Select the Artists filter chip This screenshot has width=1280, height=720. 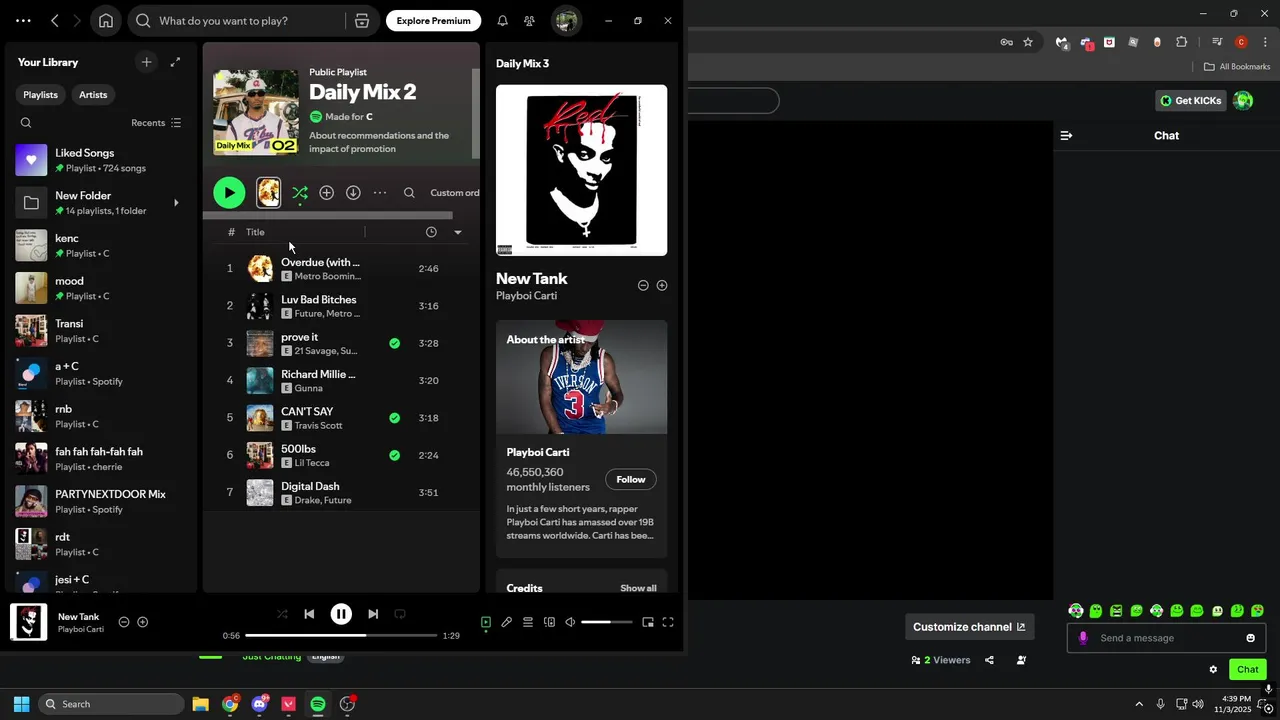pos(93,94)
